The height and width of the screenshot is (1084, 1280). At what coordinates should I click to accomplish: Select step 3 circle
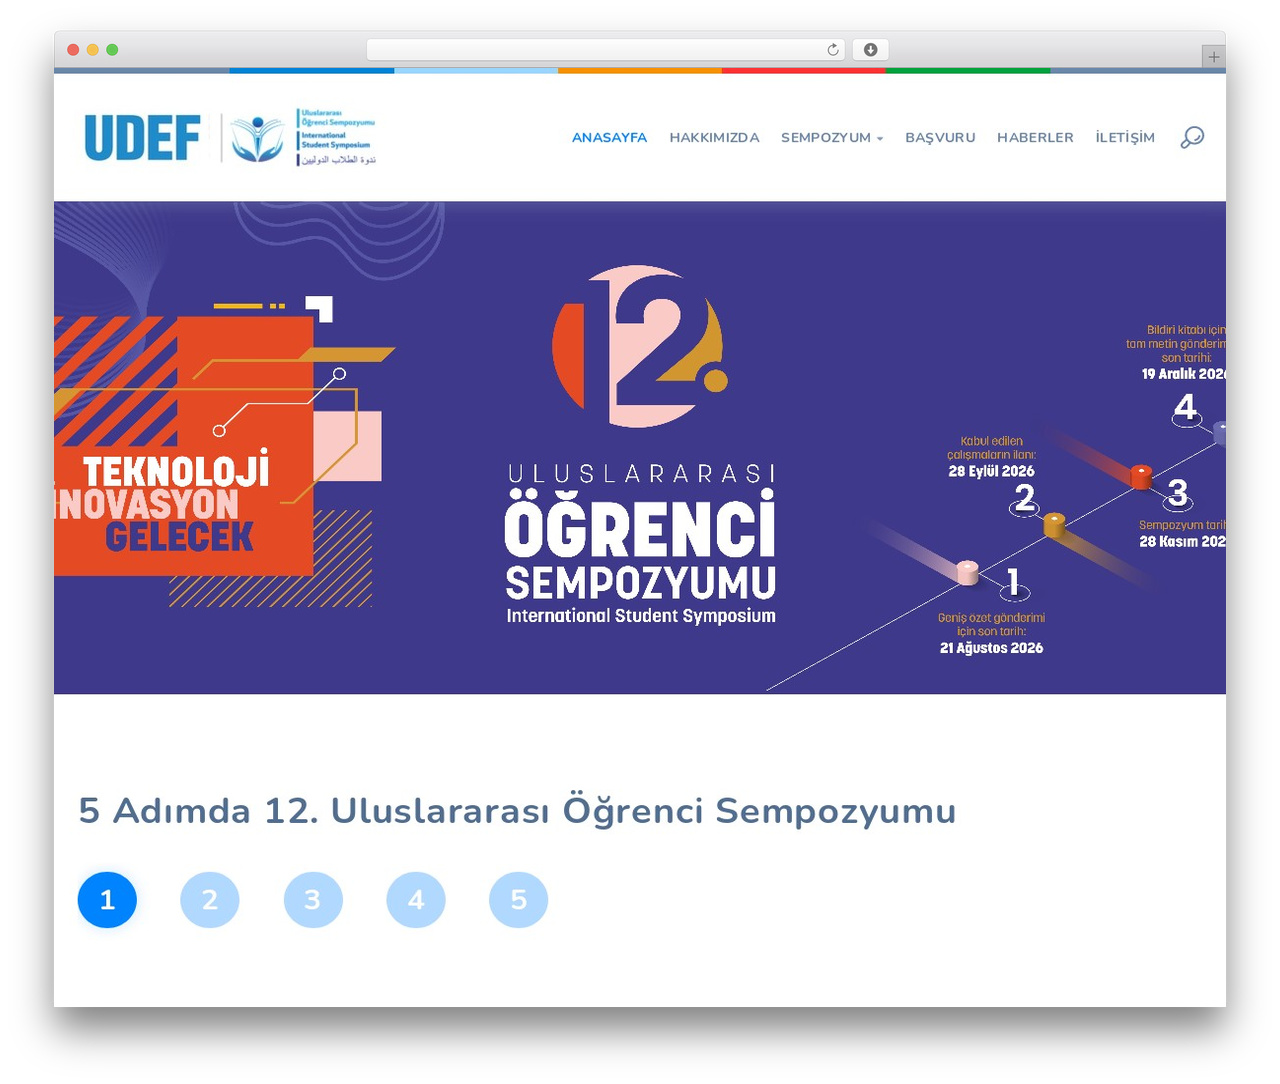[313, 900]
